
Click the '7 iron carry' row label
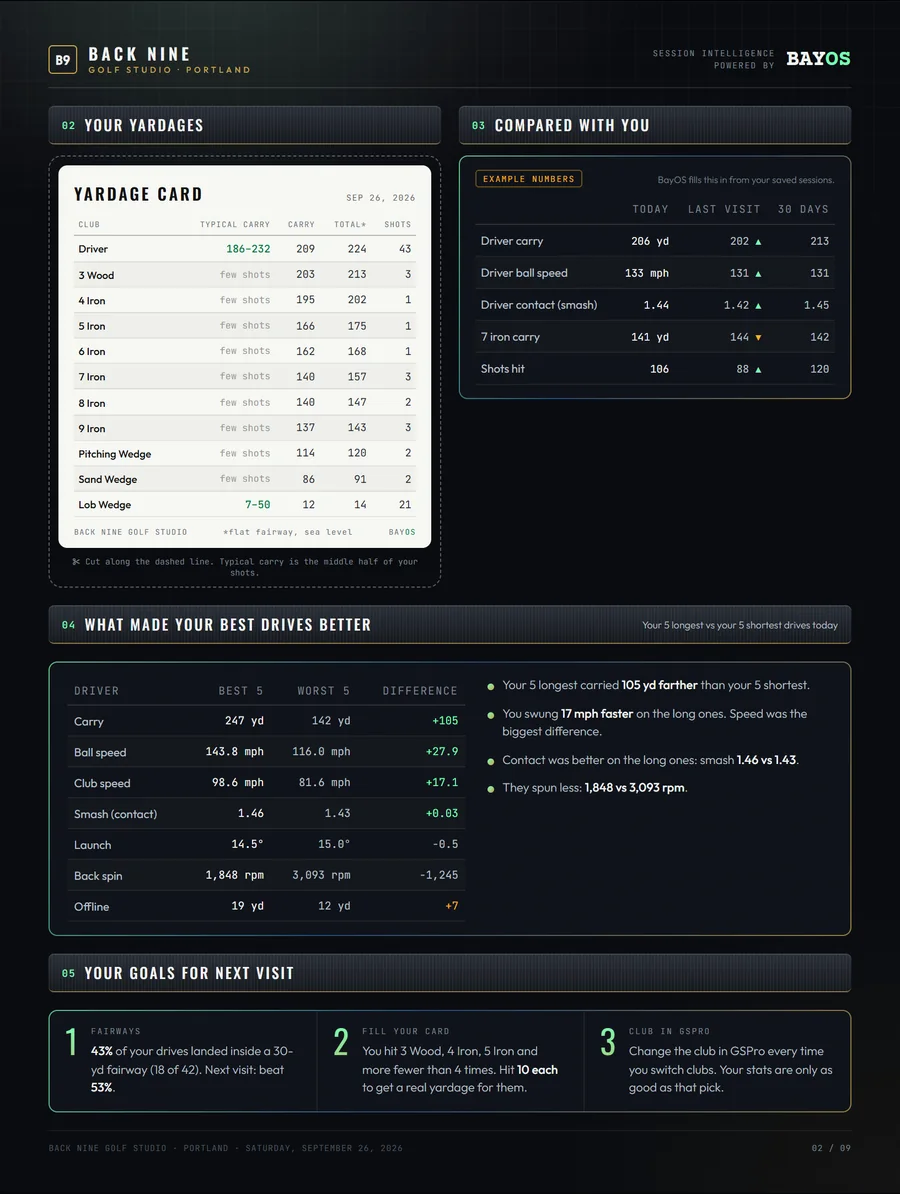(509, 337)
